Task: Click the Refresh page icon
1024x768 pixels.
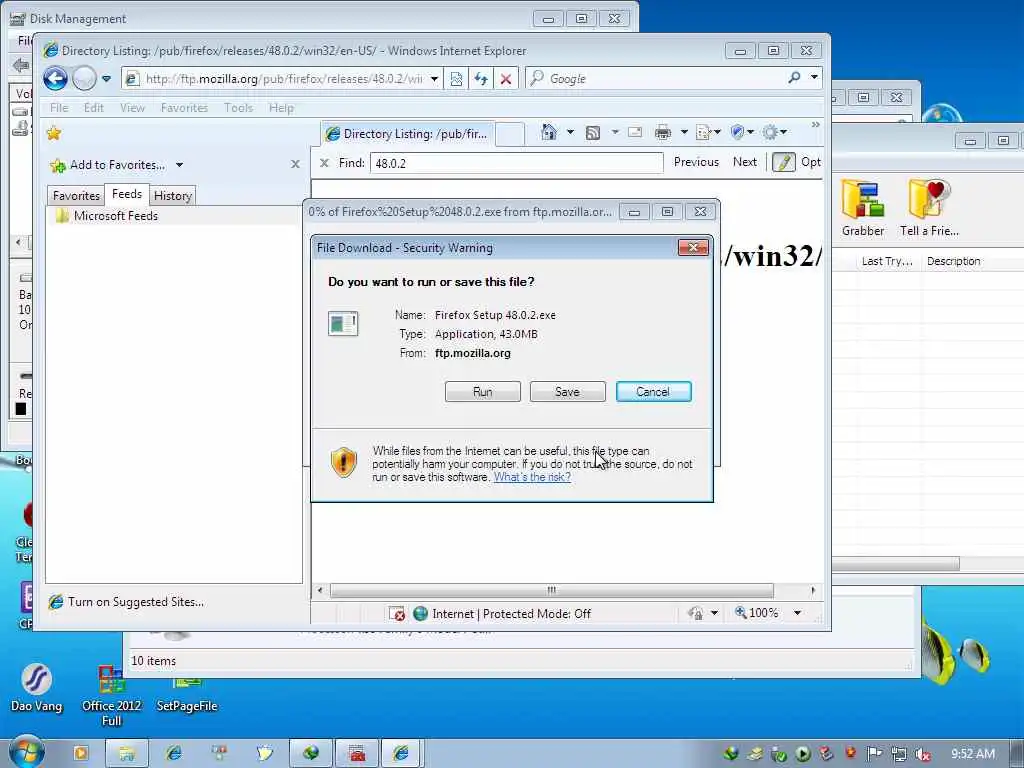Action: coord(481,79)
